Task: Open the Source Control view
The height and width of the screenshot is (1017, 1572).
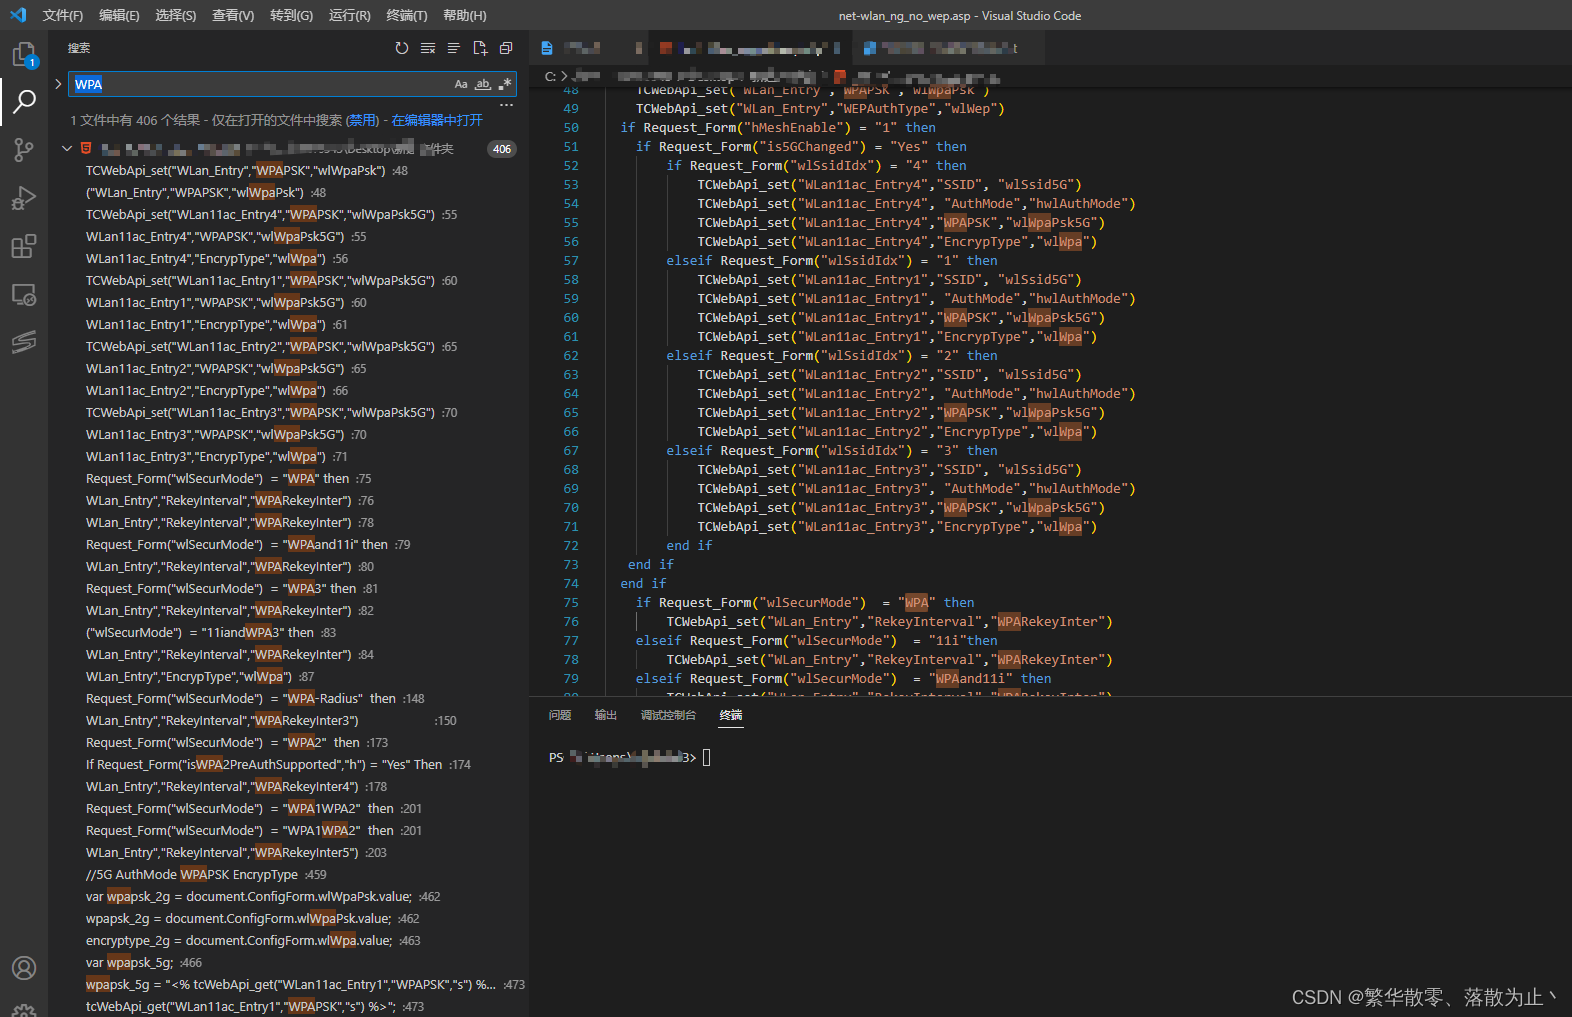Action: coord(24,150)
